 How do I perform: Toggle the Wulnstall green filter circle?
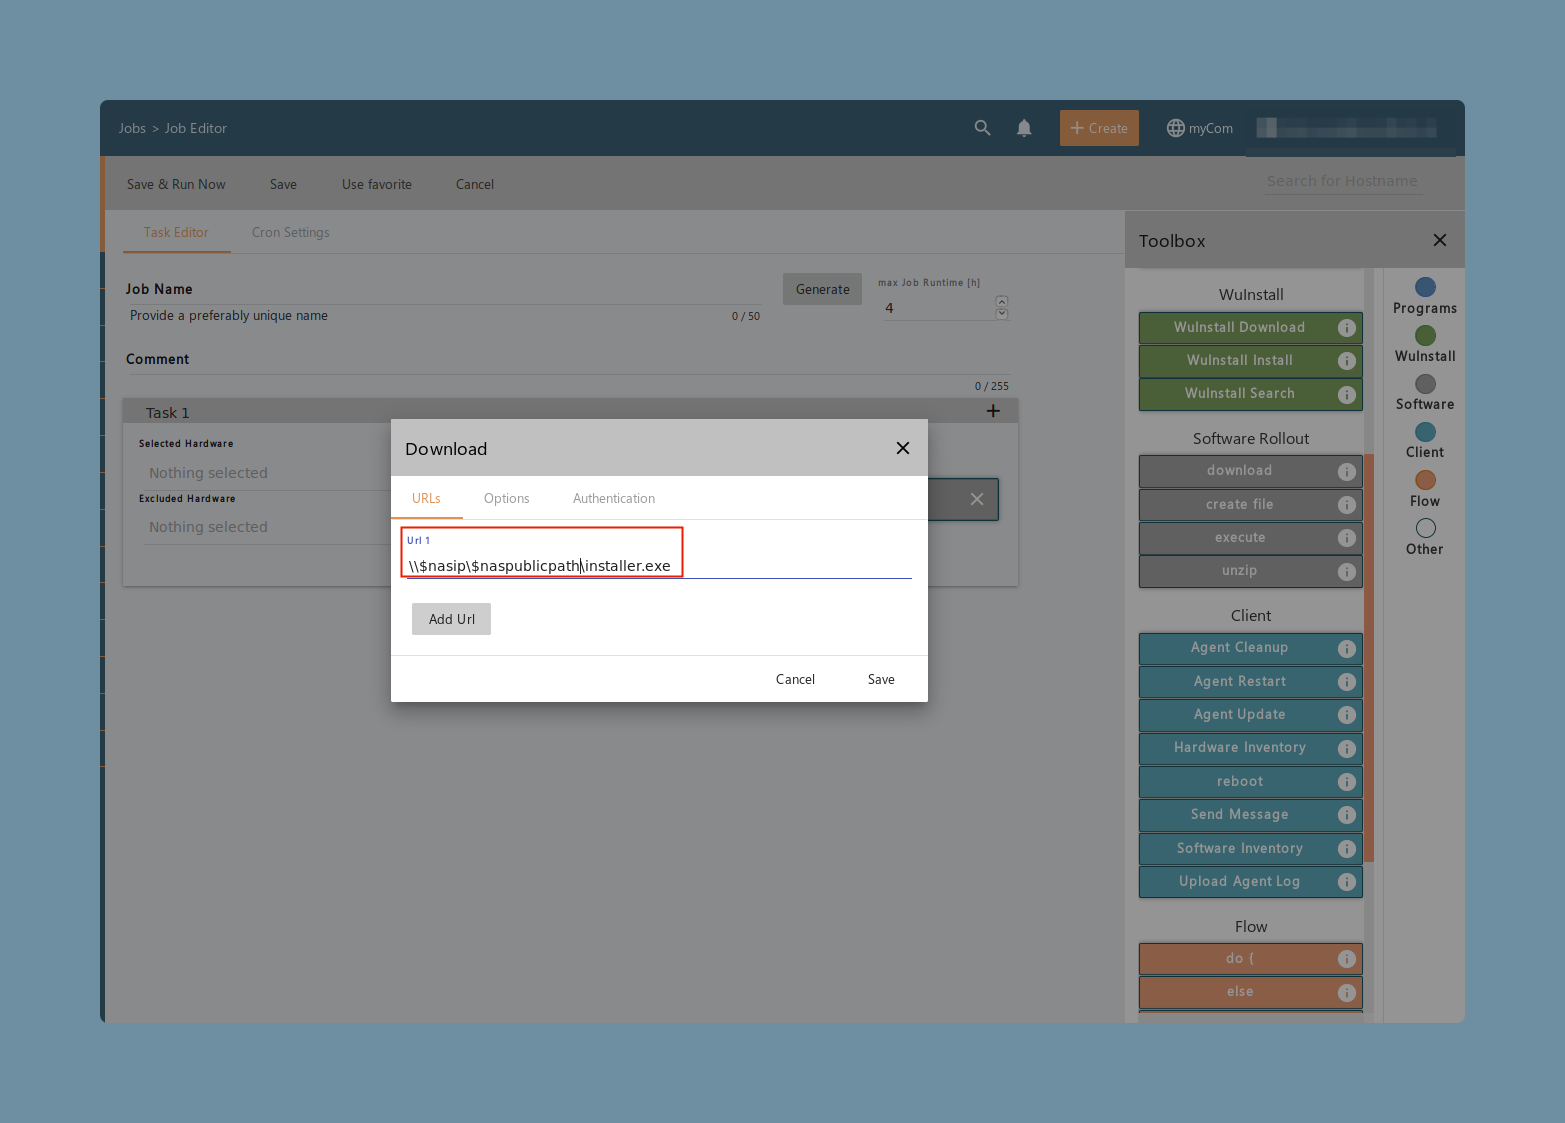pyautogui.click(x=1425, y=335)
